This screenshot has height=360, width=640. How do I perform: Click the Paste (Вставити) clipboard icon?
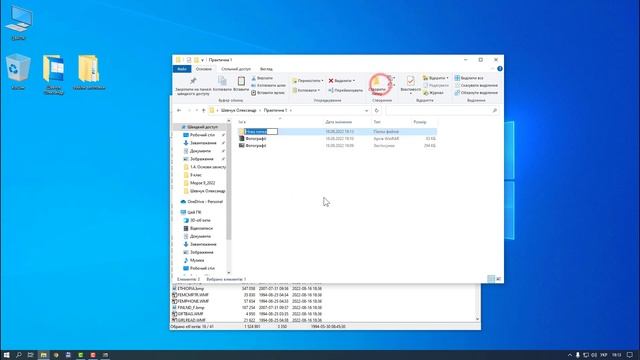click(241, 81)
